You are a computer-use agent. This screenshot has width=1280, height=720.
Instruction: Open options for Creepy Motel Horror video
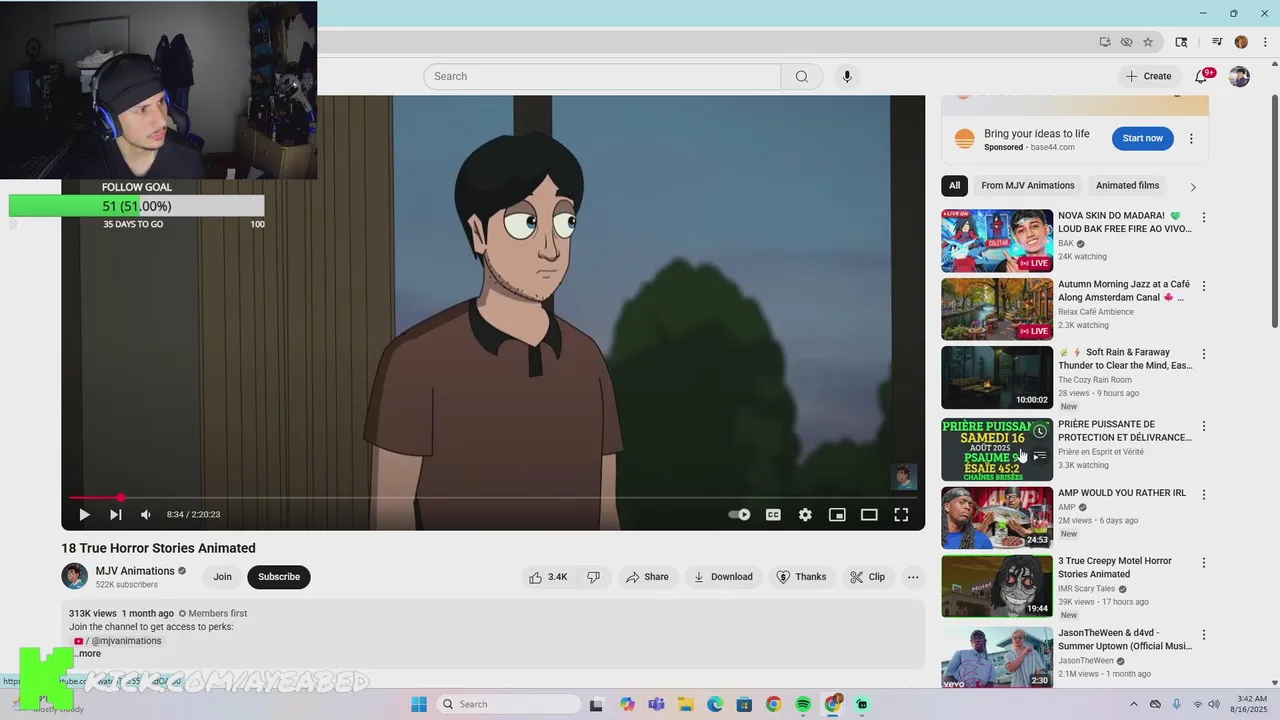(1204, 563)
